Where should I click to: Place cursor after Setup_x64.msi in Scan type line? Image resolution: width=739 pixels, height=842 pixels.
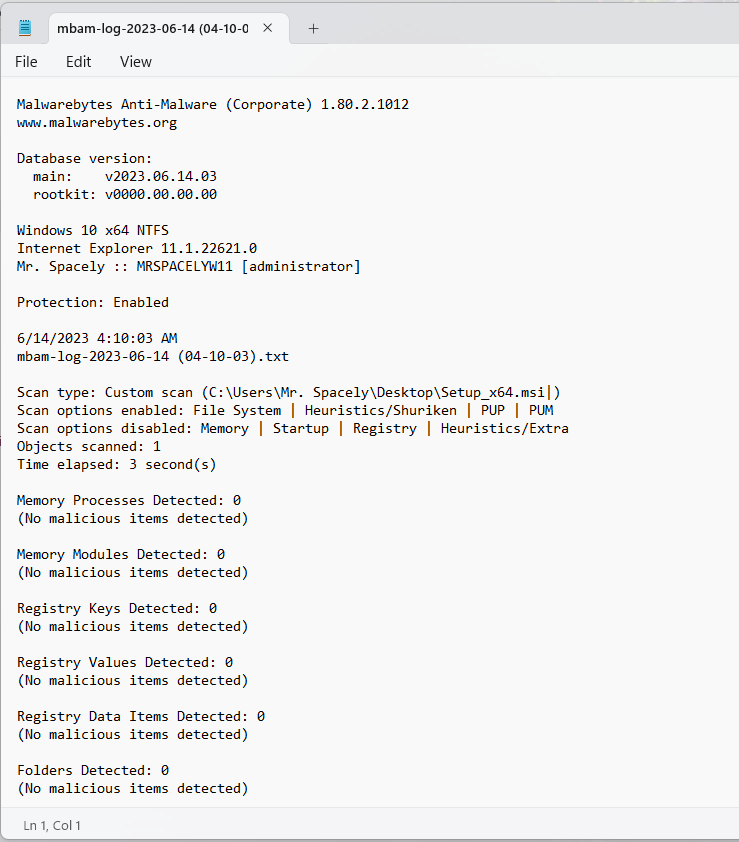(x=546, y=393)
